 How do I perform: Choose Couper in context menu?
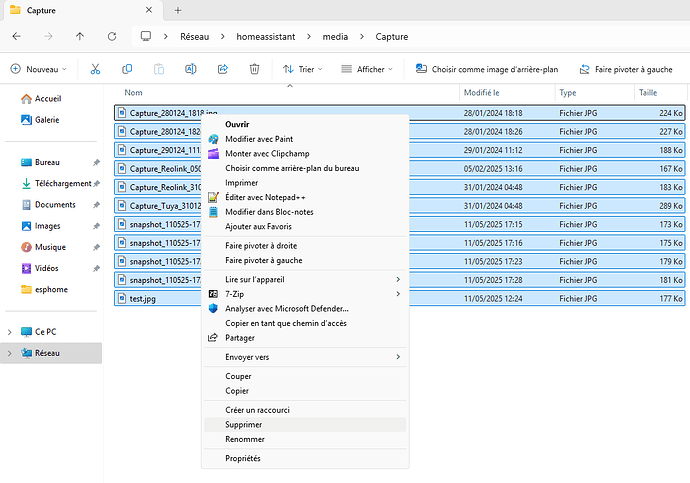click(x=305, y=376)
